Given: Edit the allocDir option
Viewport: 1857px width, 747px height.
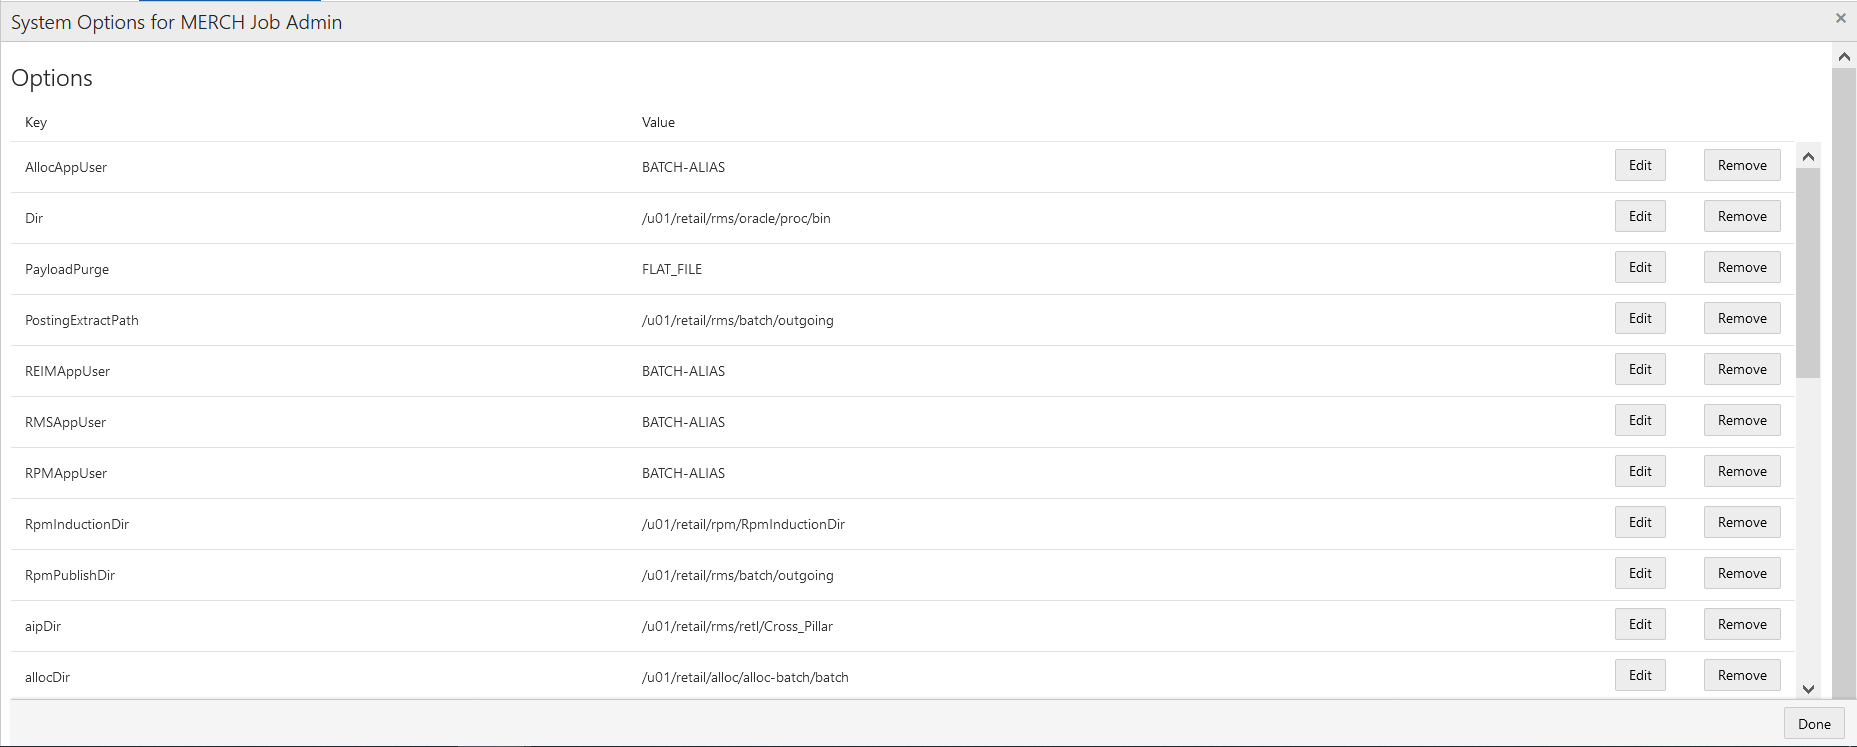Looking at the screenshot, I should pos(1640,675).
